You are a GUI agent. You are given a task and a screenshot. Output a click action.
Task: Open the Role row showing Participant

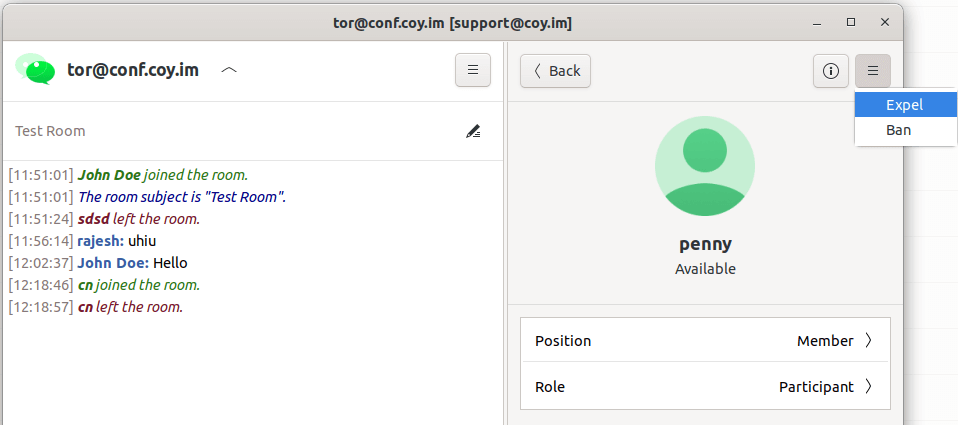[x=705, y=386]
